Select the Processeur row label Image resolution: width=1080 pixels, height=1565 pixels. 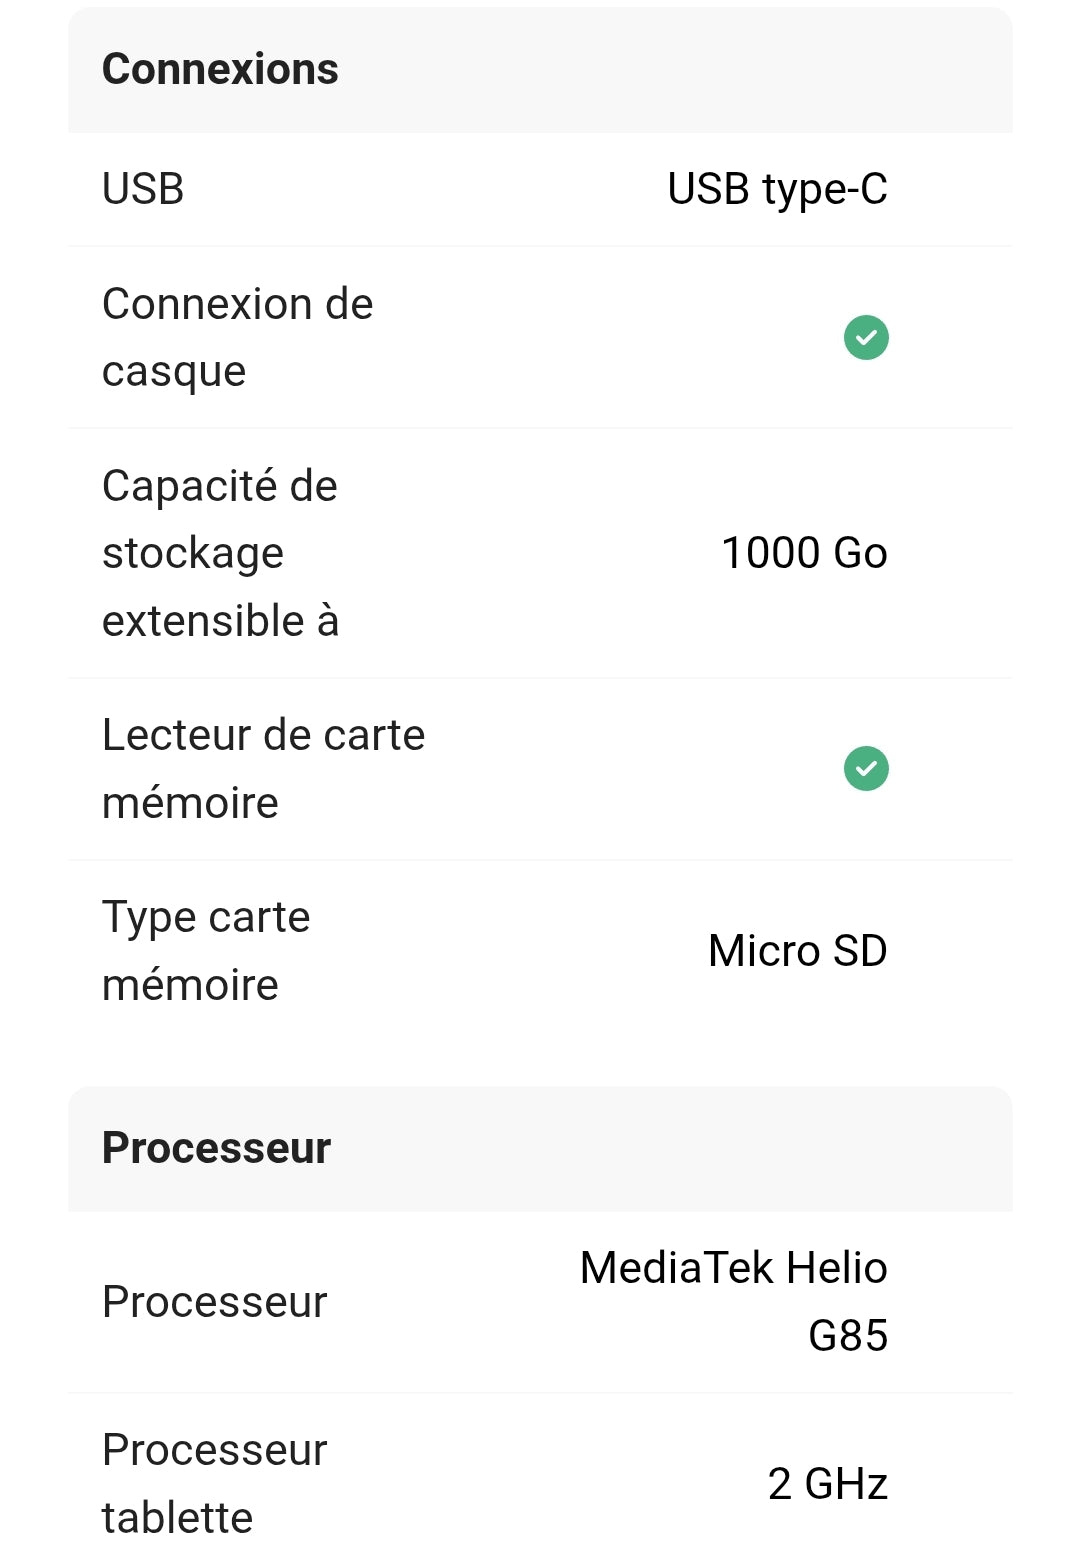pyautogui.click(x=215, y=1302)
